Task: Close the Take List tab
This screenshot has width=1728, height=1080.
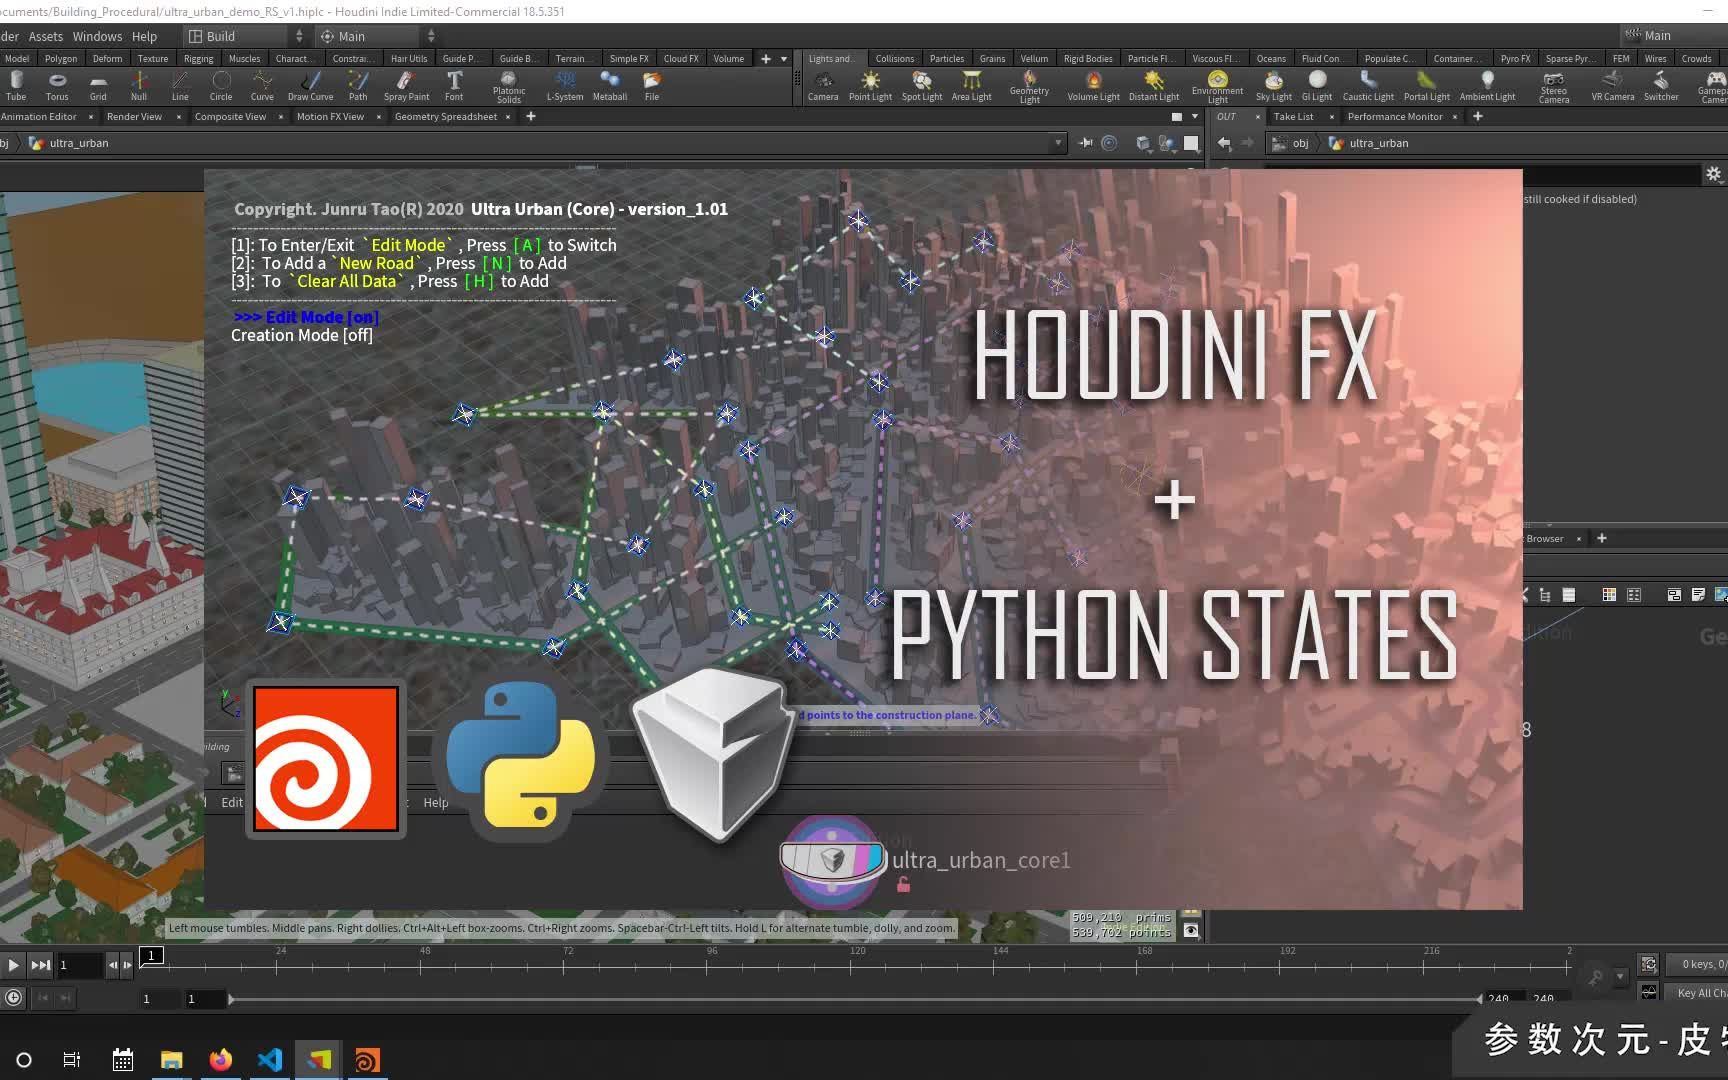Action: pos(1331,117)
